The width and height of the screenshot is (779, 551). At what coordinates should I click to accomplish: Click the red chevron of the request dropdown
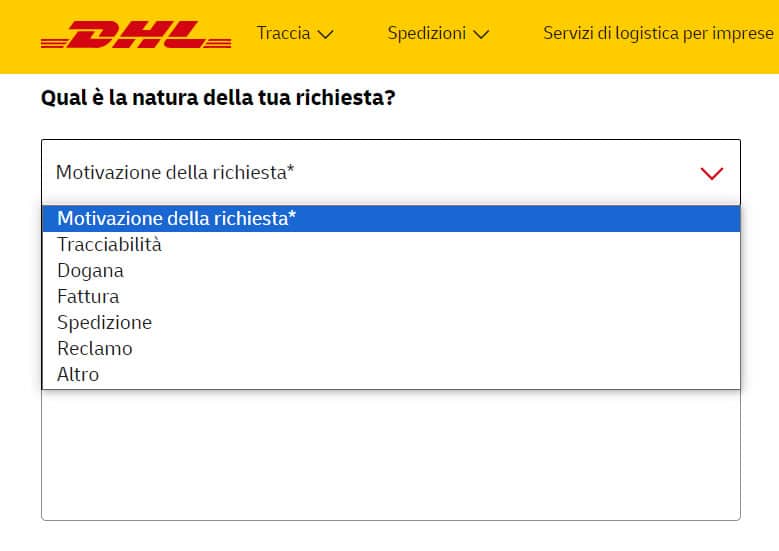[712, 173]
